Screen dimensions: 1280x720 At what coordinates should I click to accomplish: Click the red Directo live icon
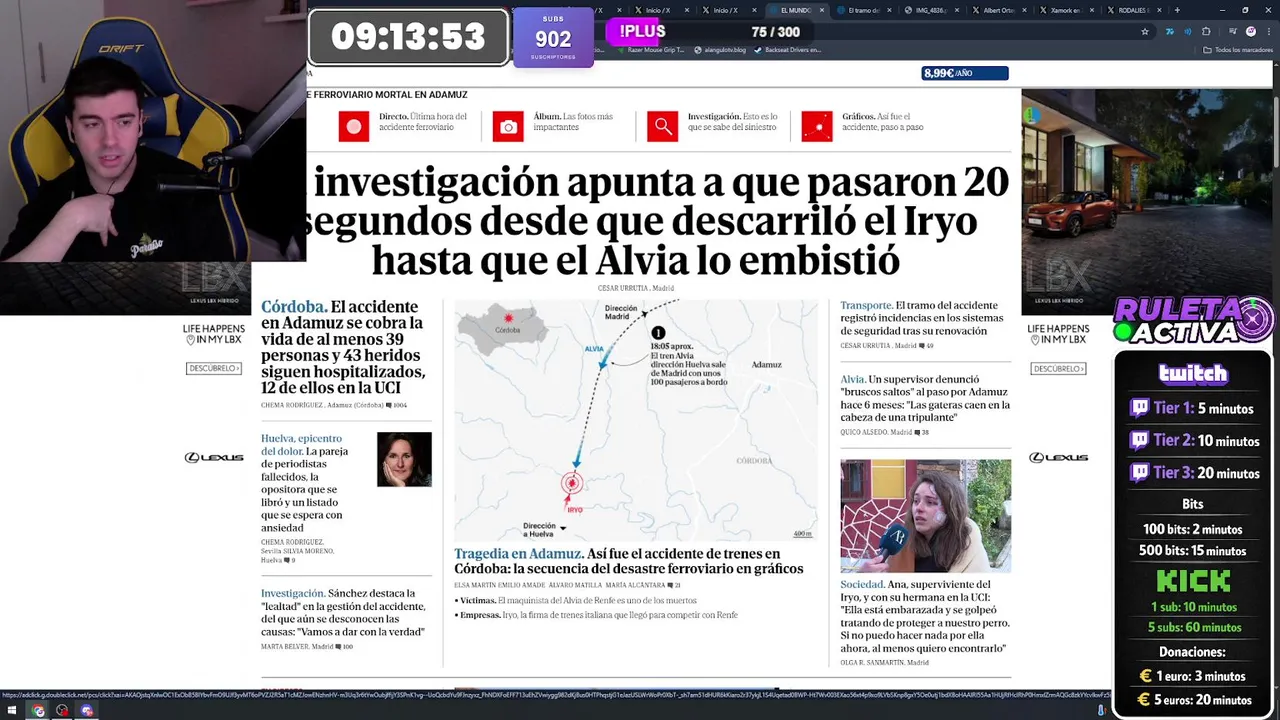pyautogui.click(x=353, y=126)
